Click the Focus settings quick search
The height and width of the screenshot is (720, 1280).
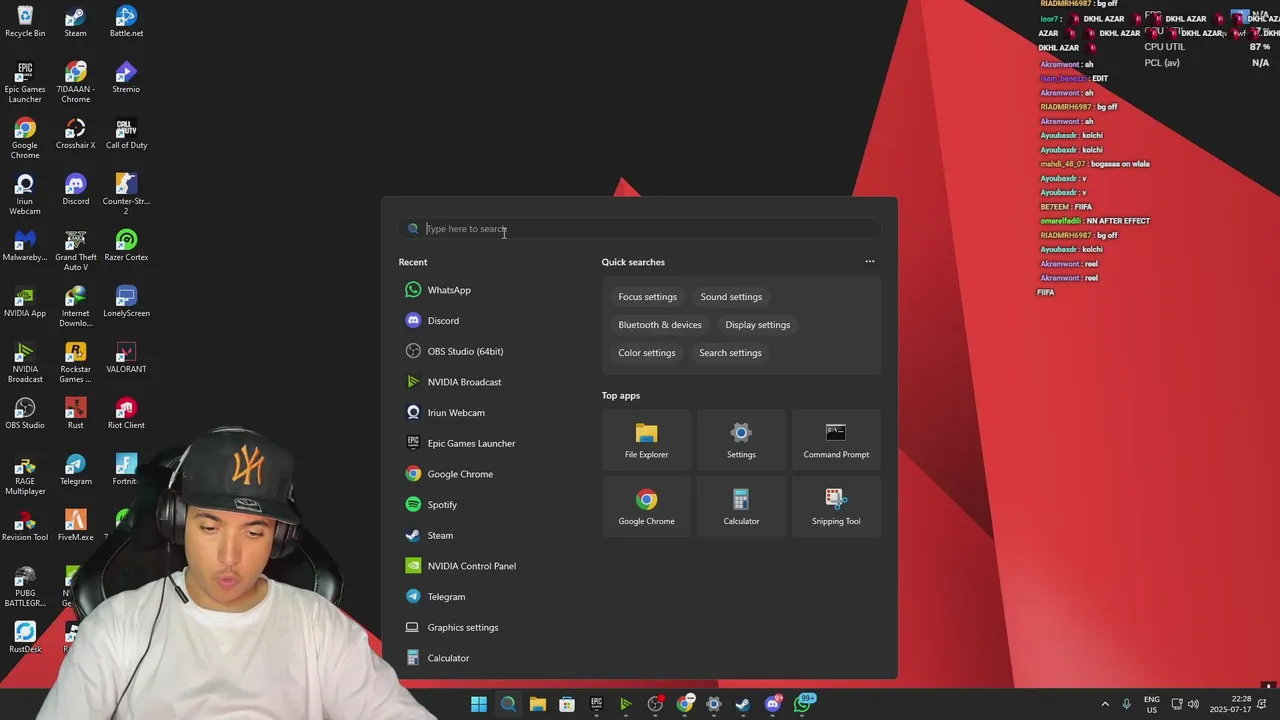click(647, 297)
